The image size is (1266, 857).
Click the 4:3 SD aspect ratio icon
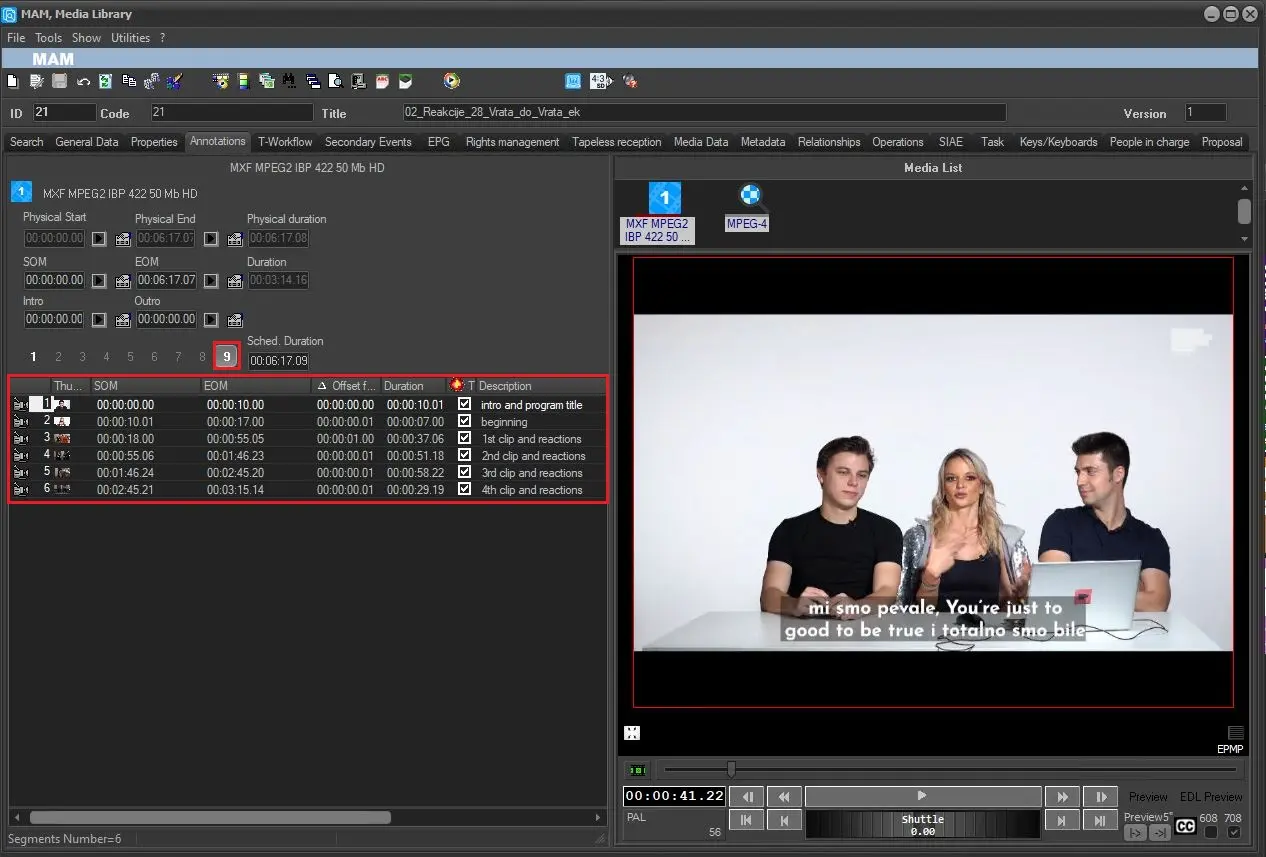[x=600, y=81]
